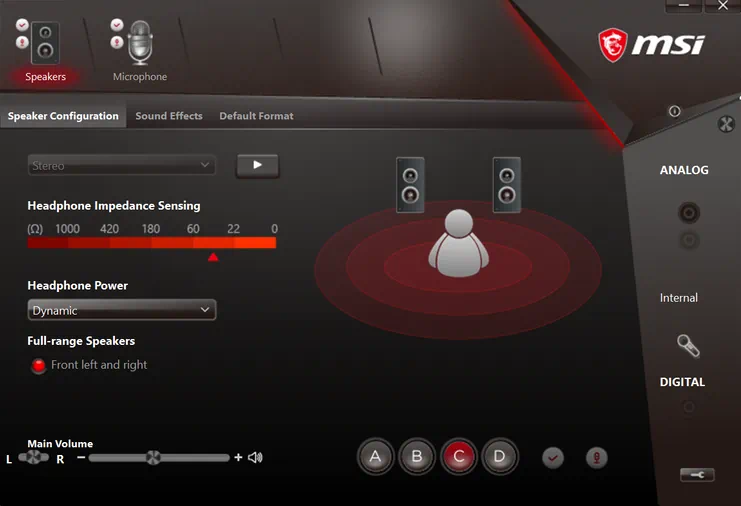The height and width of the screenshot is (506, 741).
Task: Select sound profile C
Action: pos(458,456)
